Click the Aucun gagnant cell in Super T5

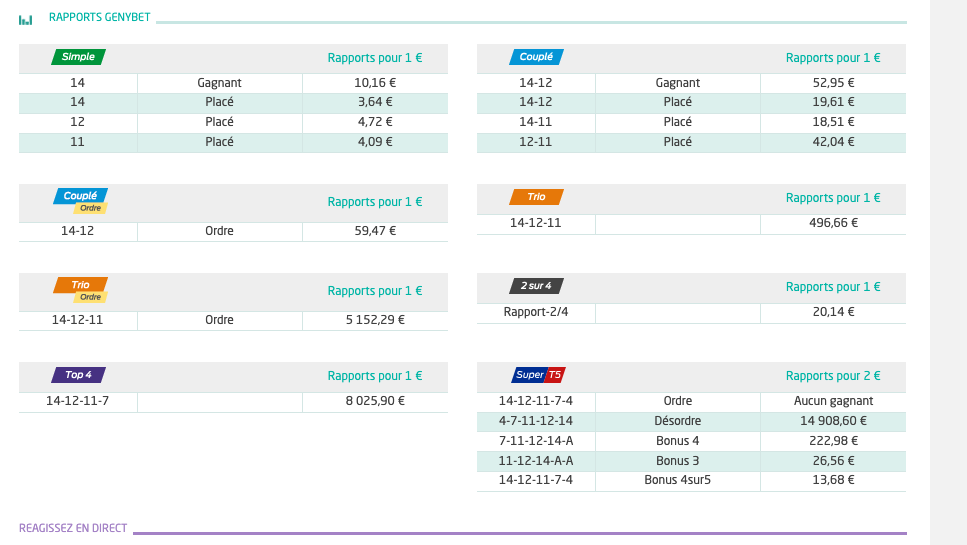833,401
